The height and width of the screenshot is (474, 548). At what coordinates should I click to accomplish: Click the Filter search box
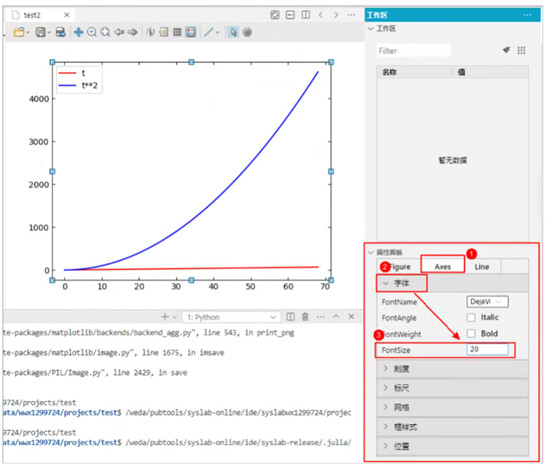click(413, 51)
